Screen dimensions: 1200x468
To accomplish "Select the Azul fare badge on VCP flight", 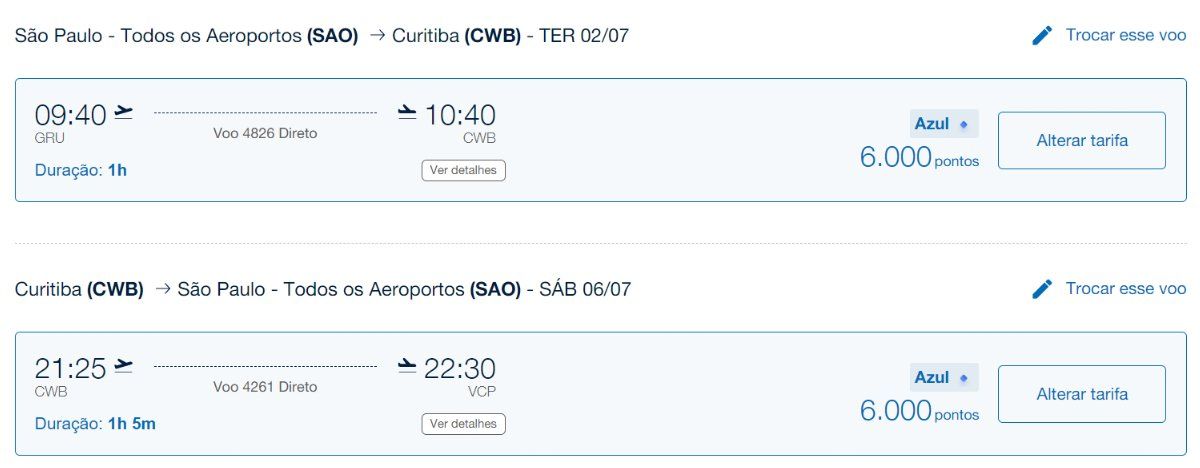I will pos(943,378).
